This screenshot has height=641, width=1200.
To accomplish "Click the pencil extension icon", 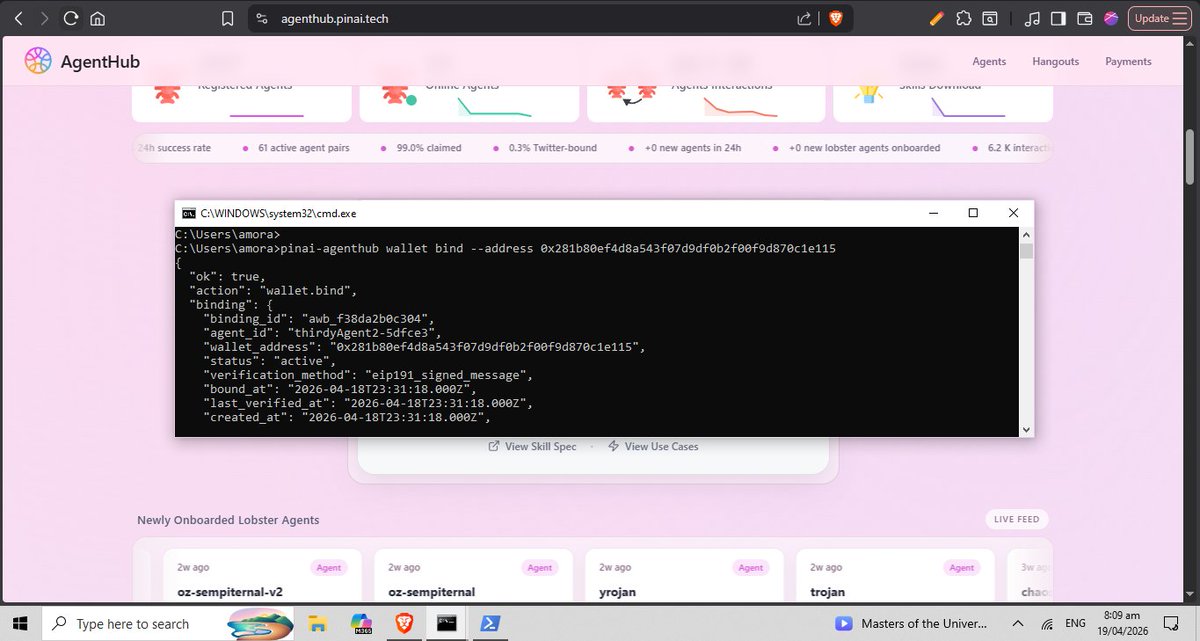I will (x=936, y=18).
